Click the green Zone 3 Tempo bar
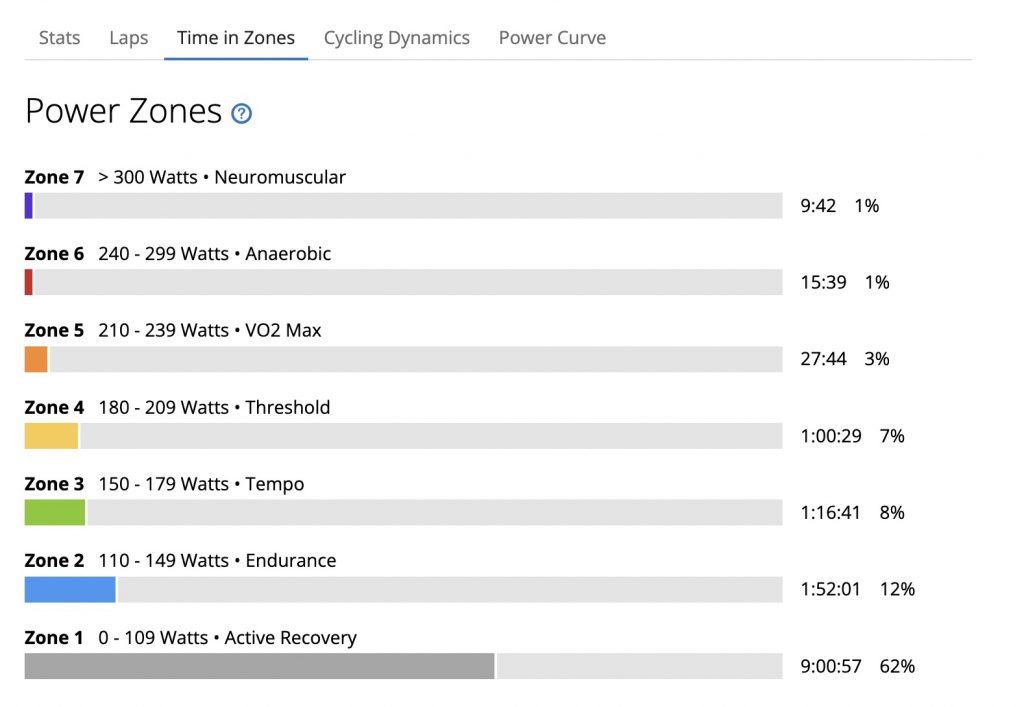The width and height of the screenshot is (1024, 707). [55, 512]
